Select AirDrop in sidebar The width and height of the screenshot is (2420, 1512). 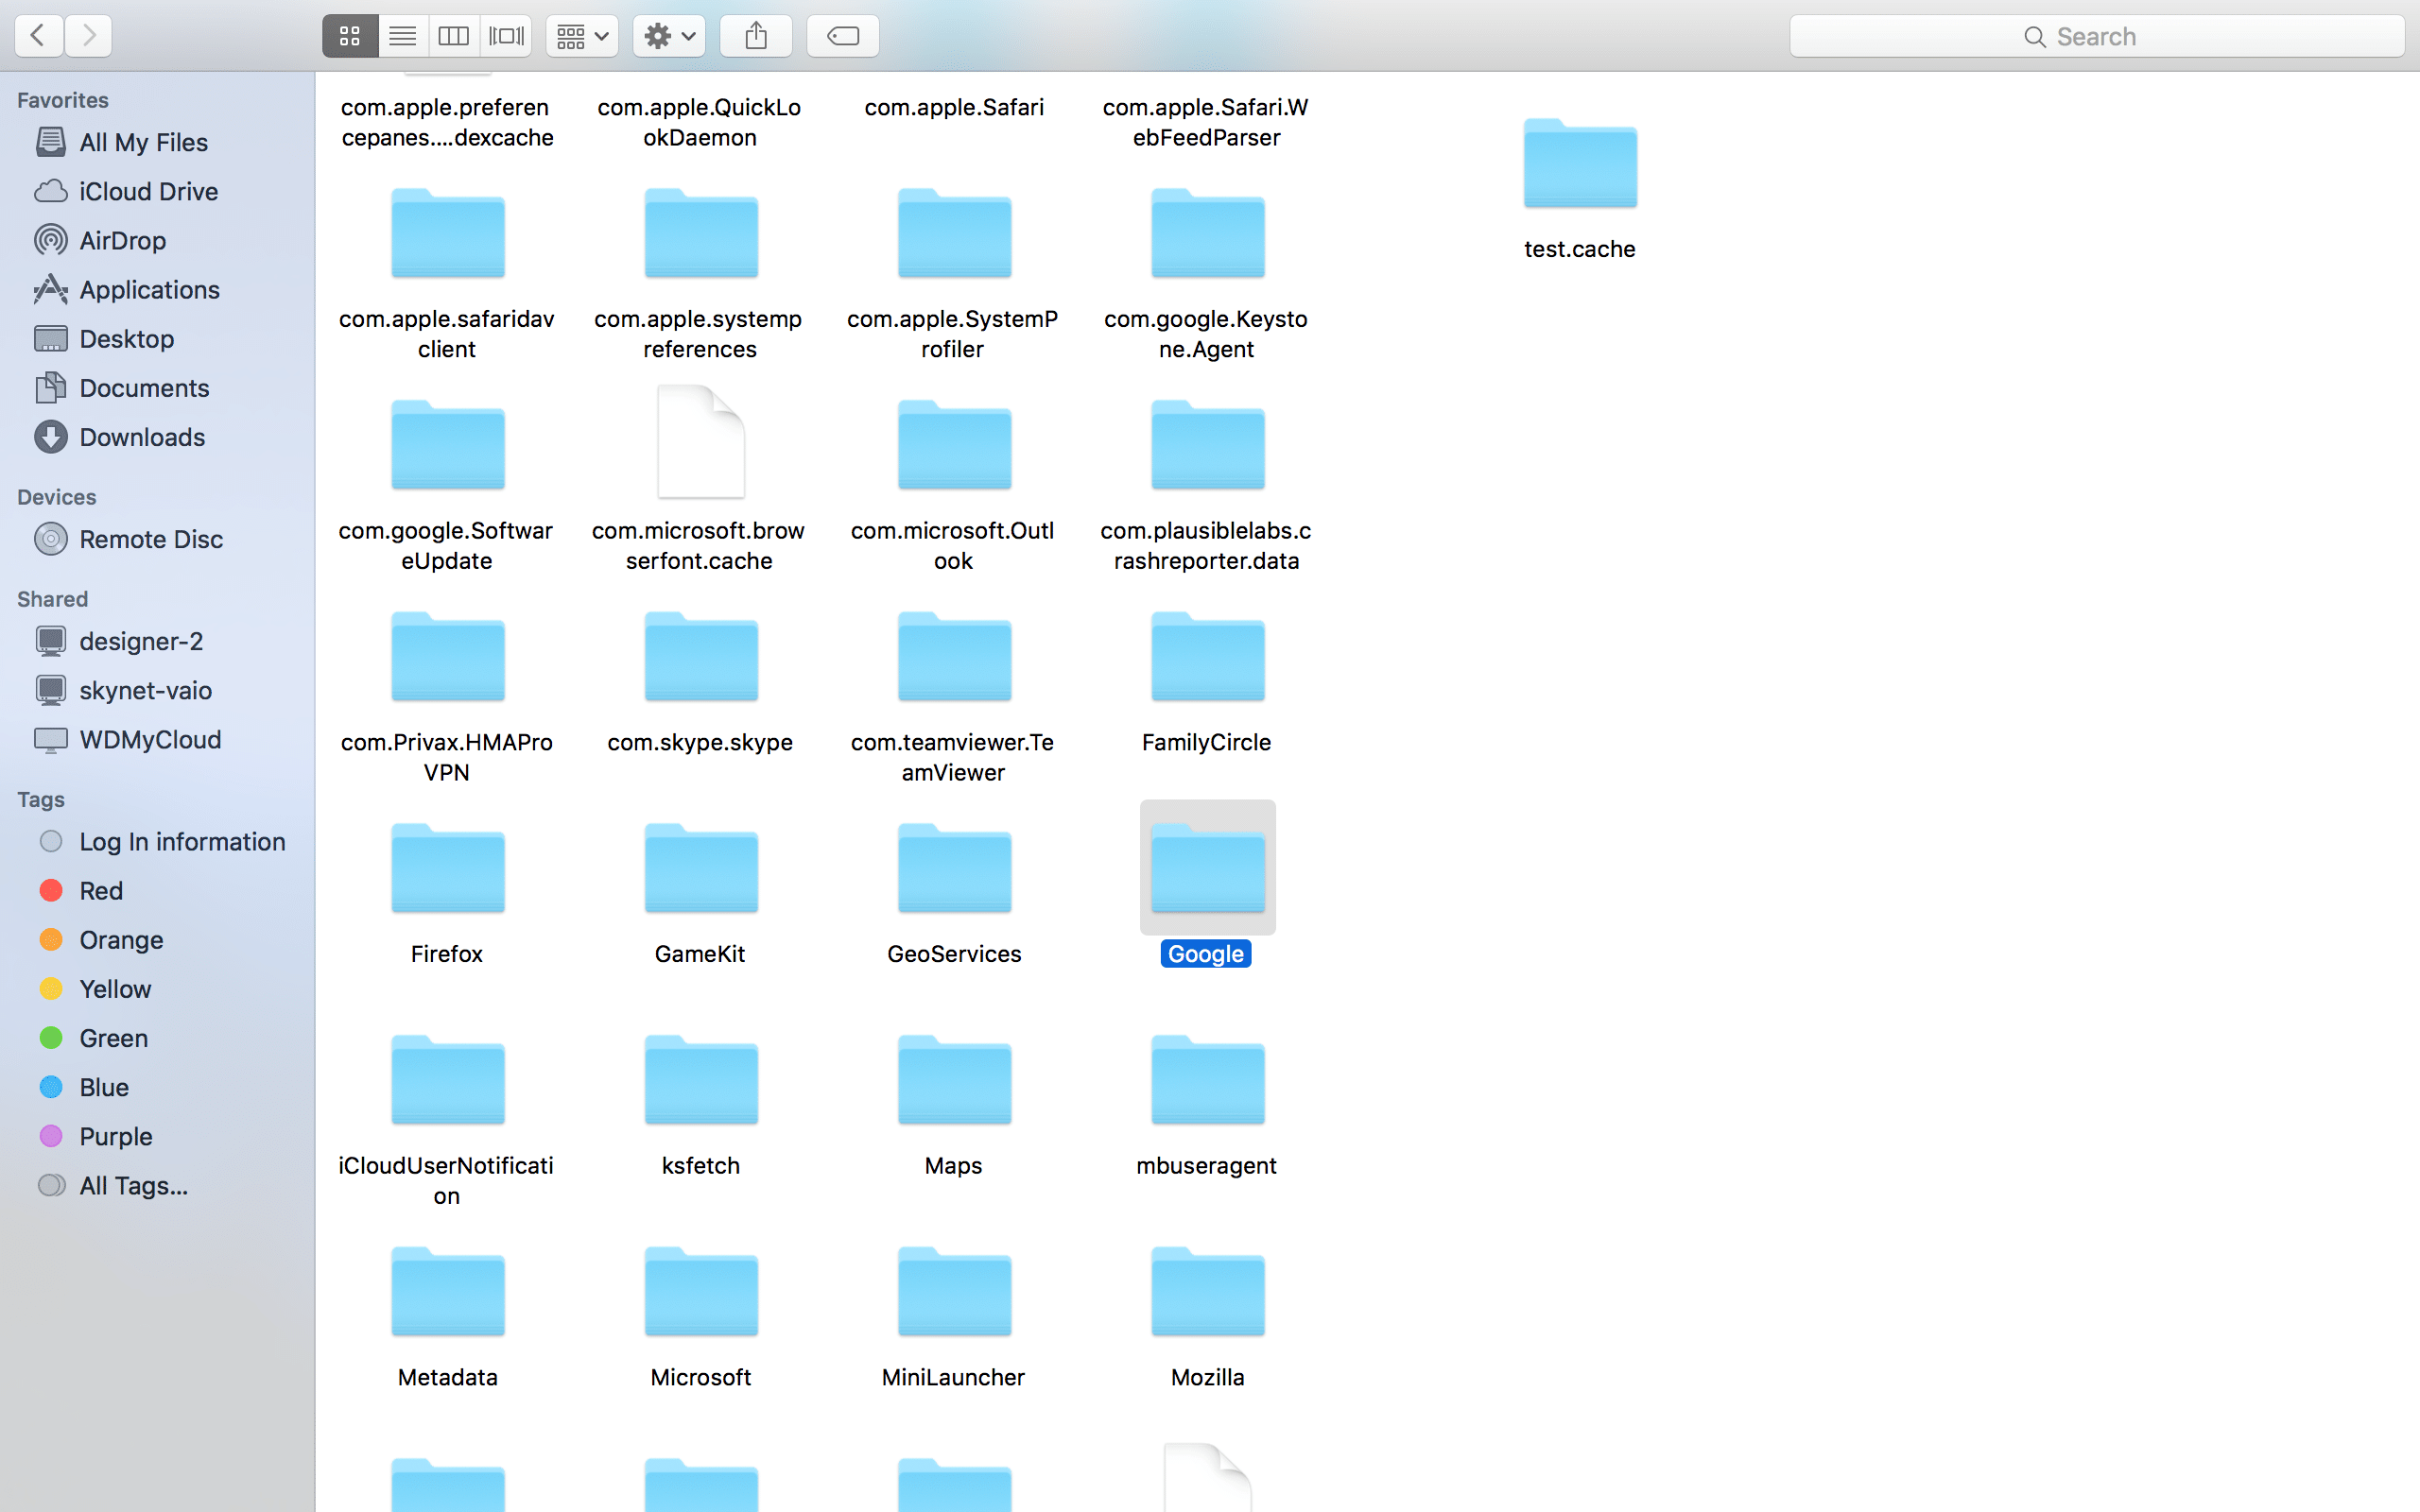[x=122, y=240]
